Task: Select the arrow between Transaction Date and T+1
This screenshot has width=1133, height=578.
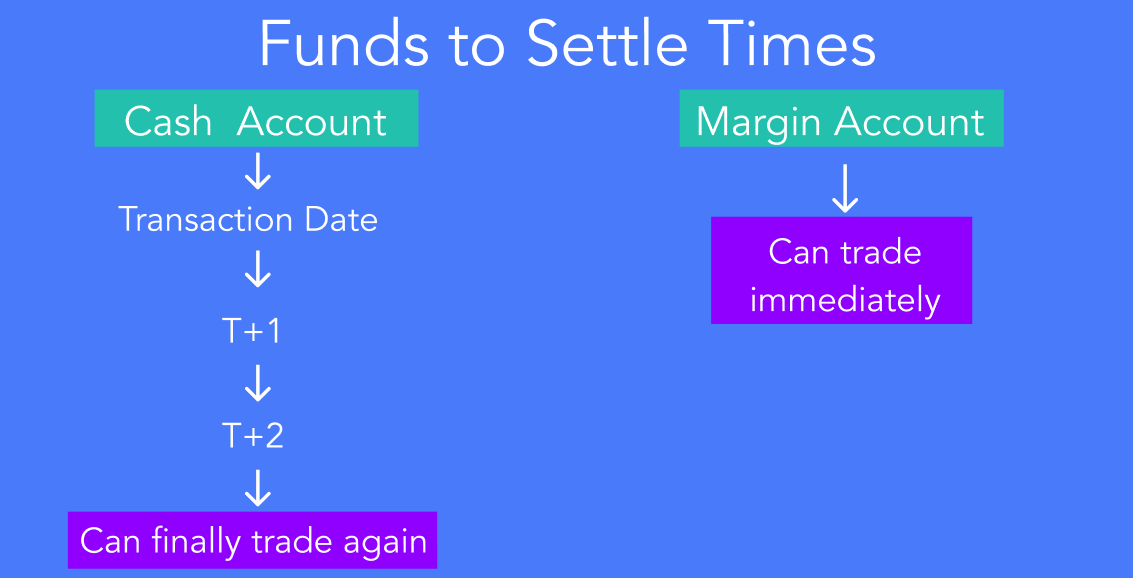Action: coord(257,270)
